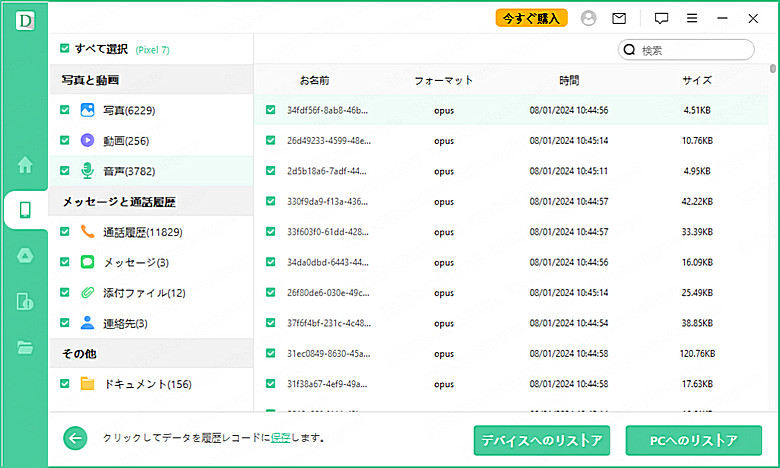Click the ドキュメント yellow folder icon
Image resolution: width=780 pixels, height=468 pixels.
pos(87,383)
